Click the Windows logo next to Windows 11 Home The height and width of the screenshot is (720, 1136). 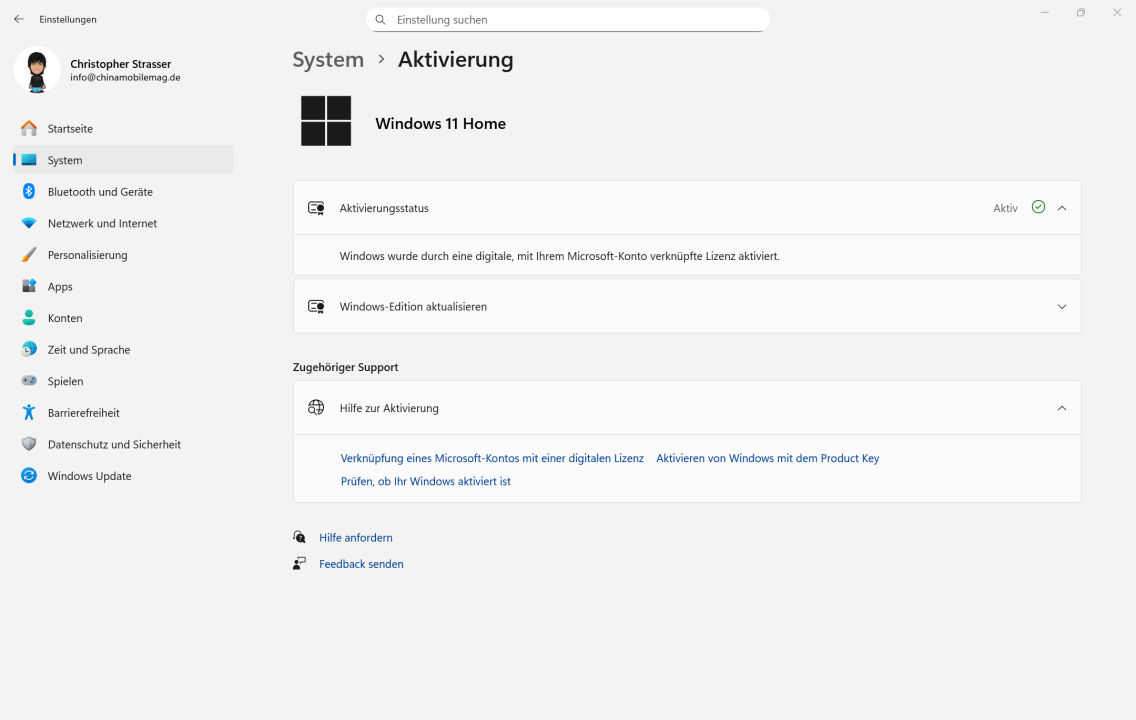(326, 121)
